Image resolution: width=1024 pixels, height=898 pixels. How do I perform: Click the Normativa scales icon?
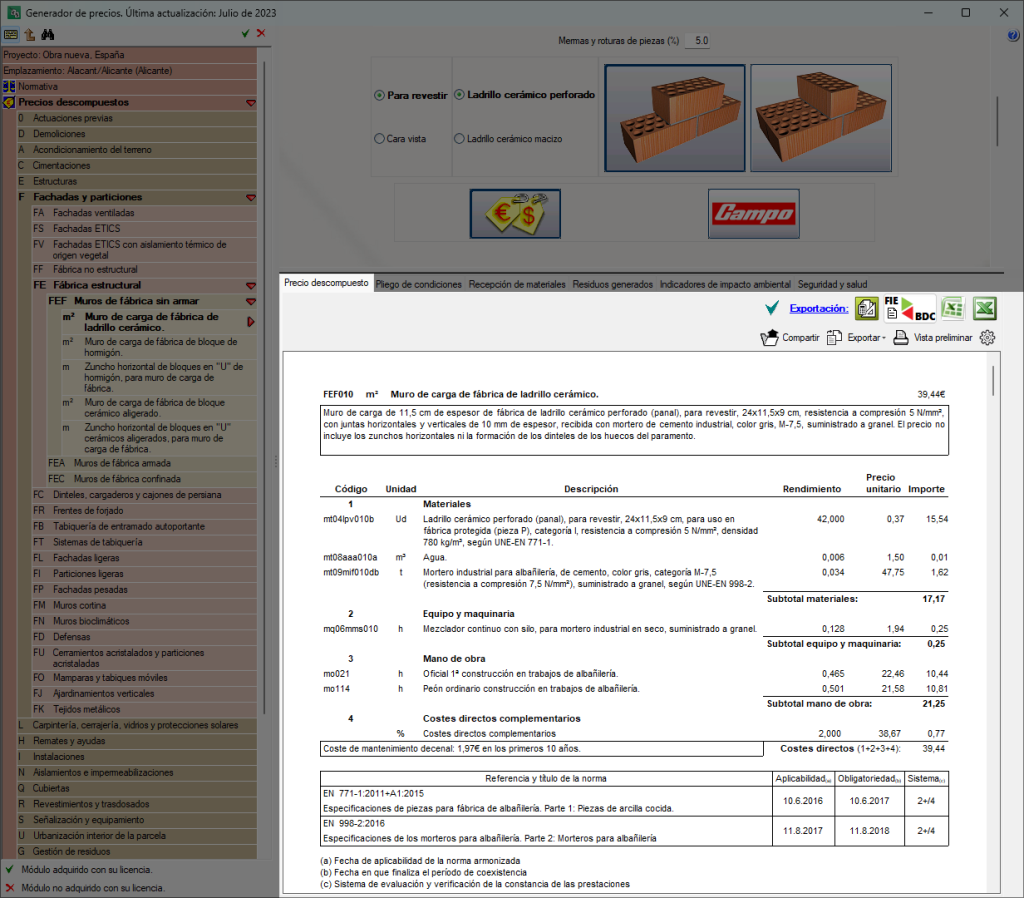[x=9, y=86]
